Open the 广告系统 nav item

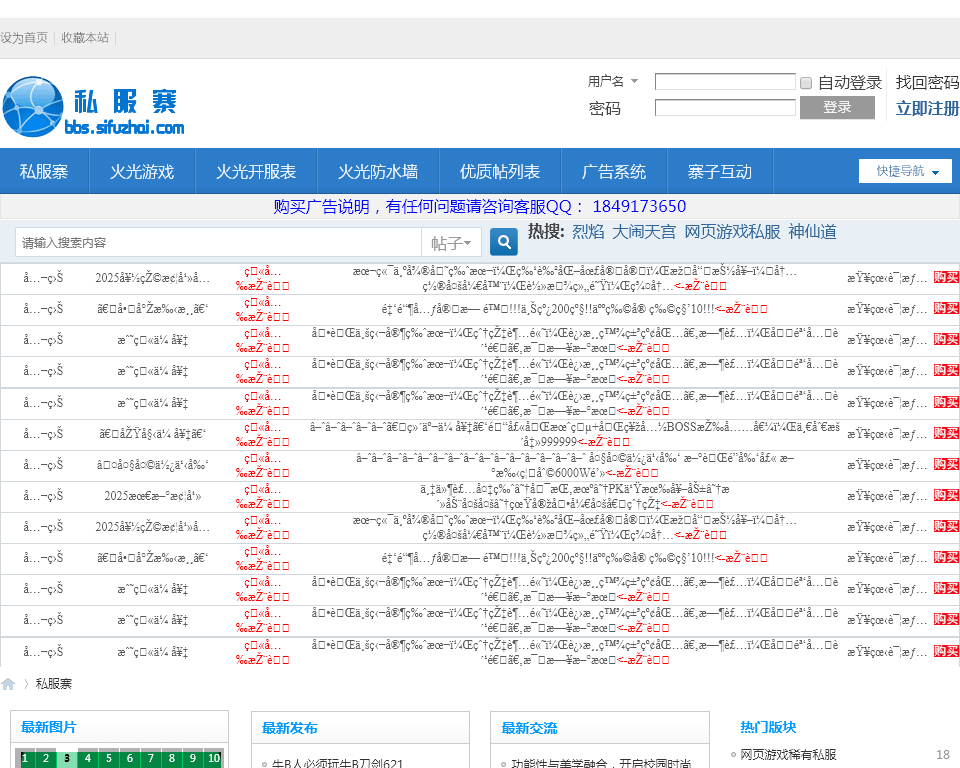613,171
